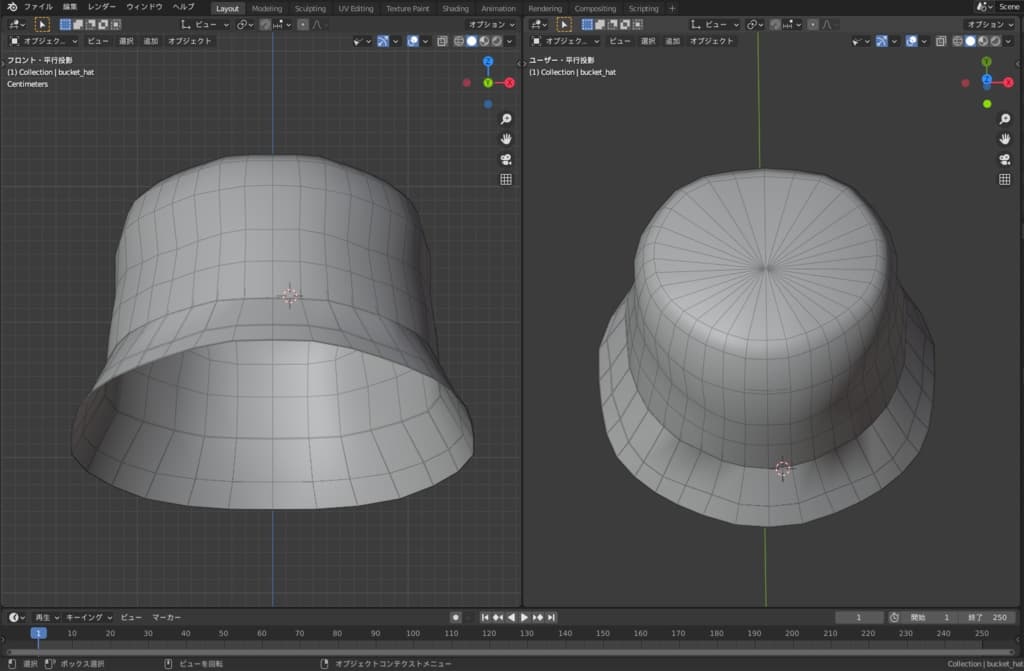Toggle X-ray mode in left viewport
Viewport: 1024px width, 671px height.
(x=443, y=41)
